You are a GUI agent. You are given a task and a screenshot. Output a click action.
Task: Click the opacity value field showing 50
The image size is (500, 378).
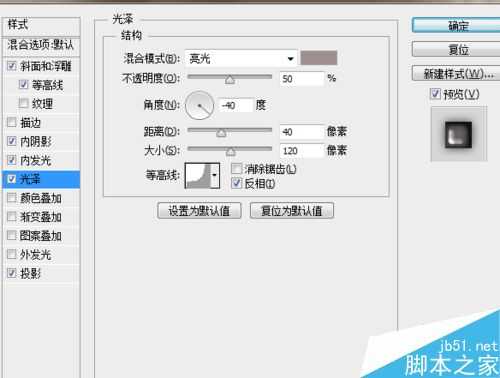coord(302,79)
